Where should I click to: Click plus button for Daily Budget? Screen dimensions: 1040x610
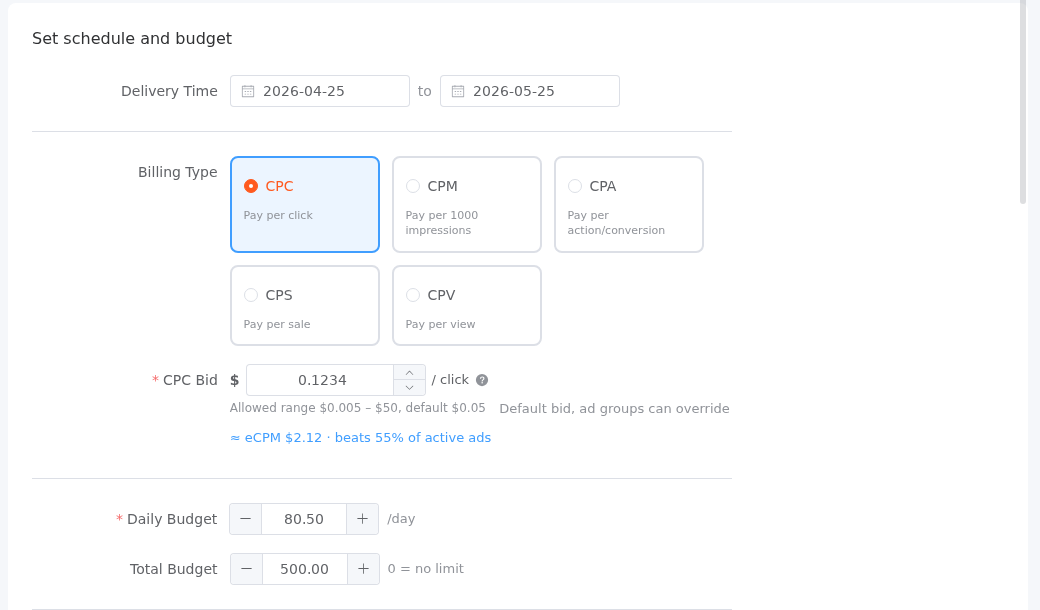click(362, 519)
